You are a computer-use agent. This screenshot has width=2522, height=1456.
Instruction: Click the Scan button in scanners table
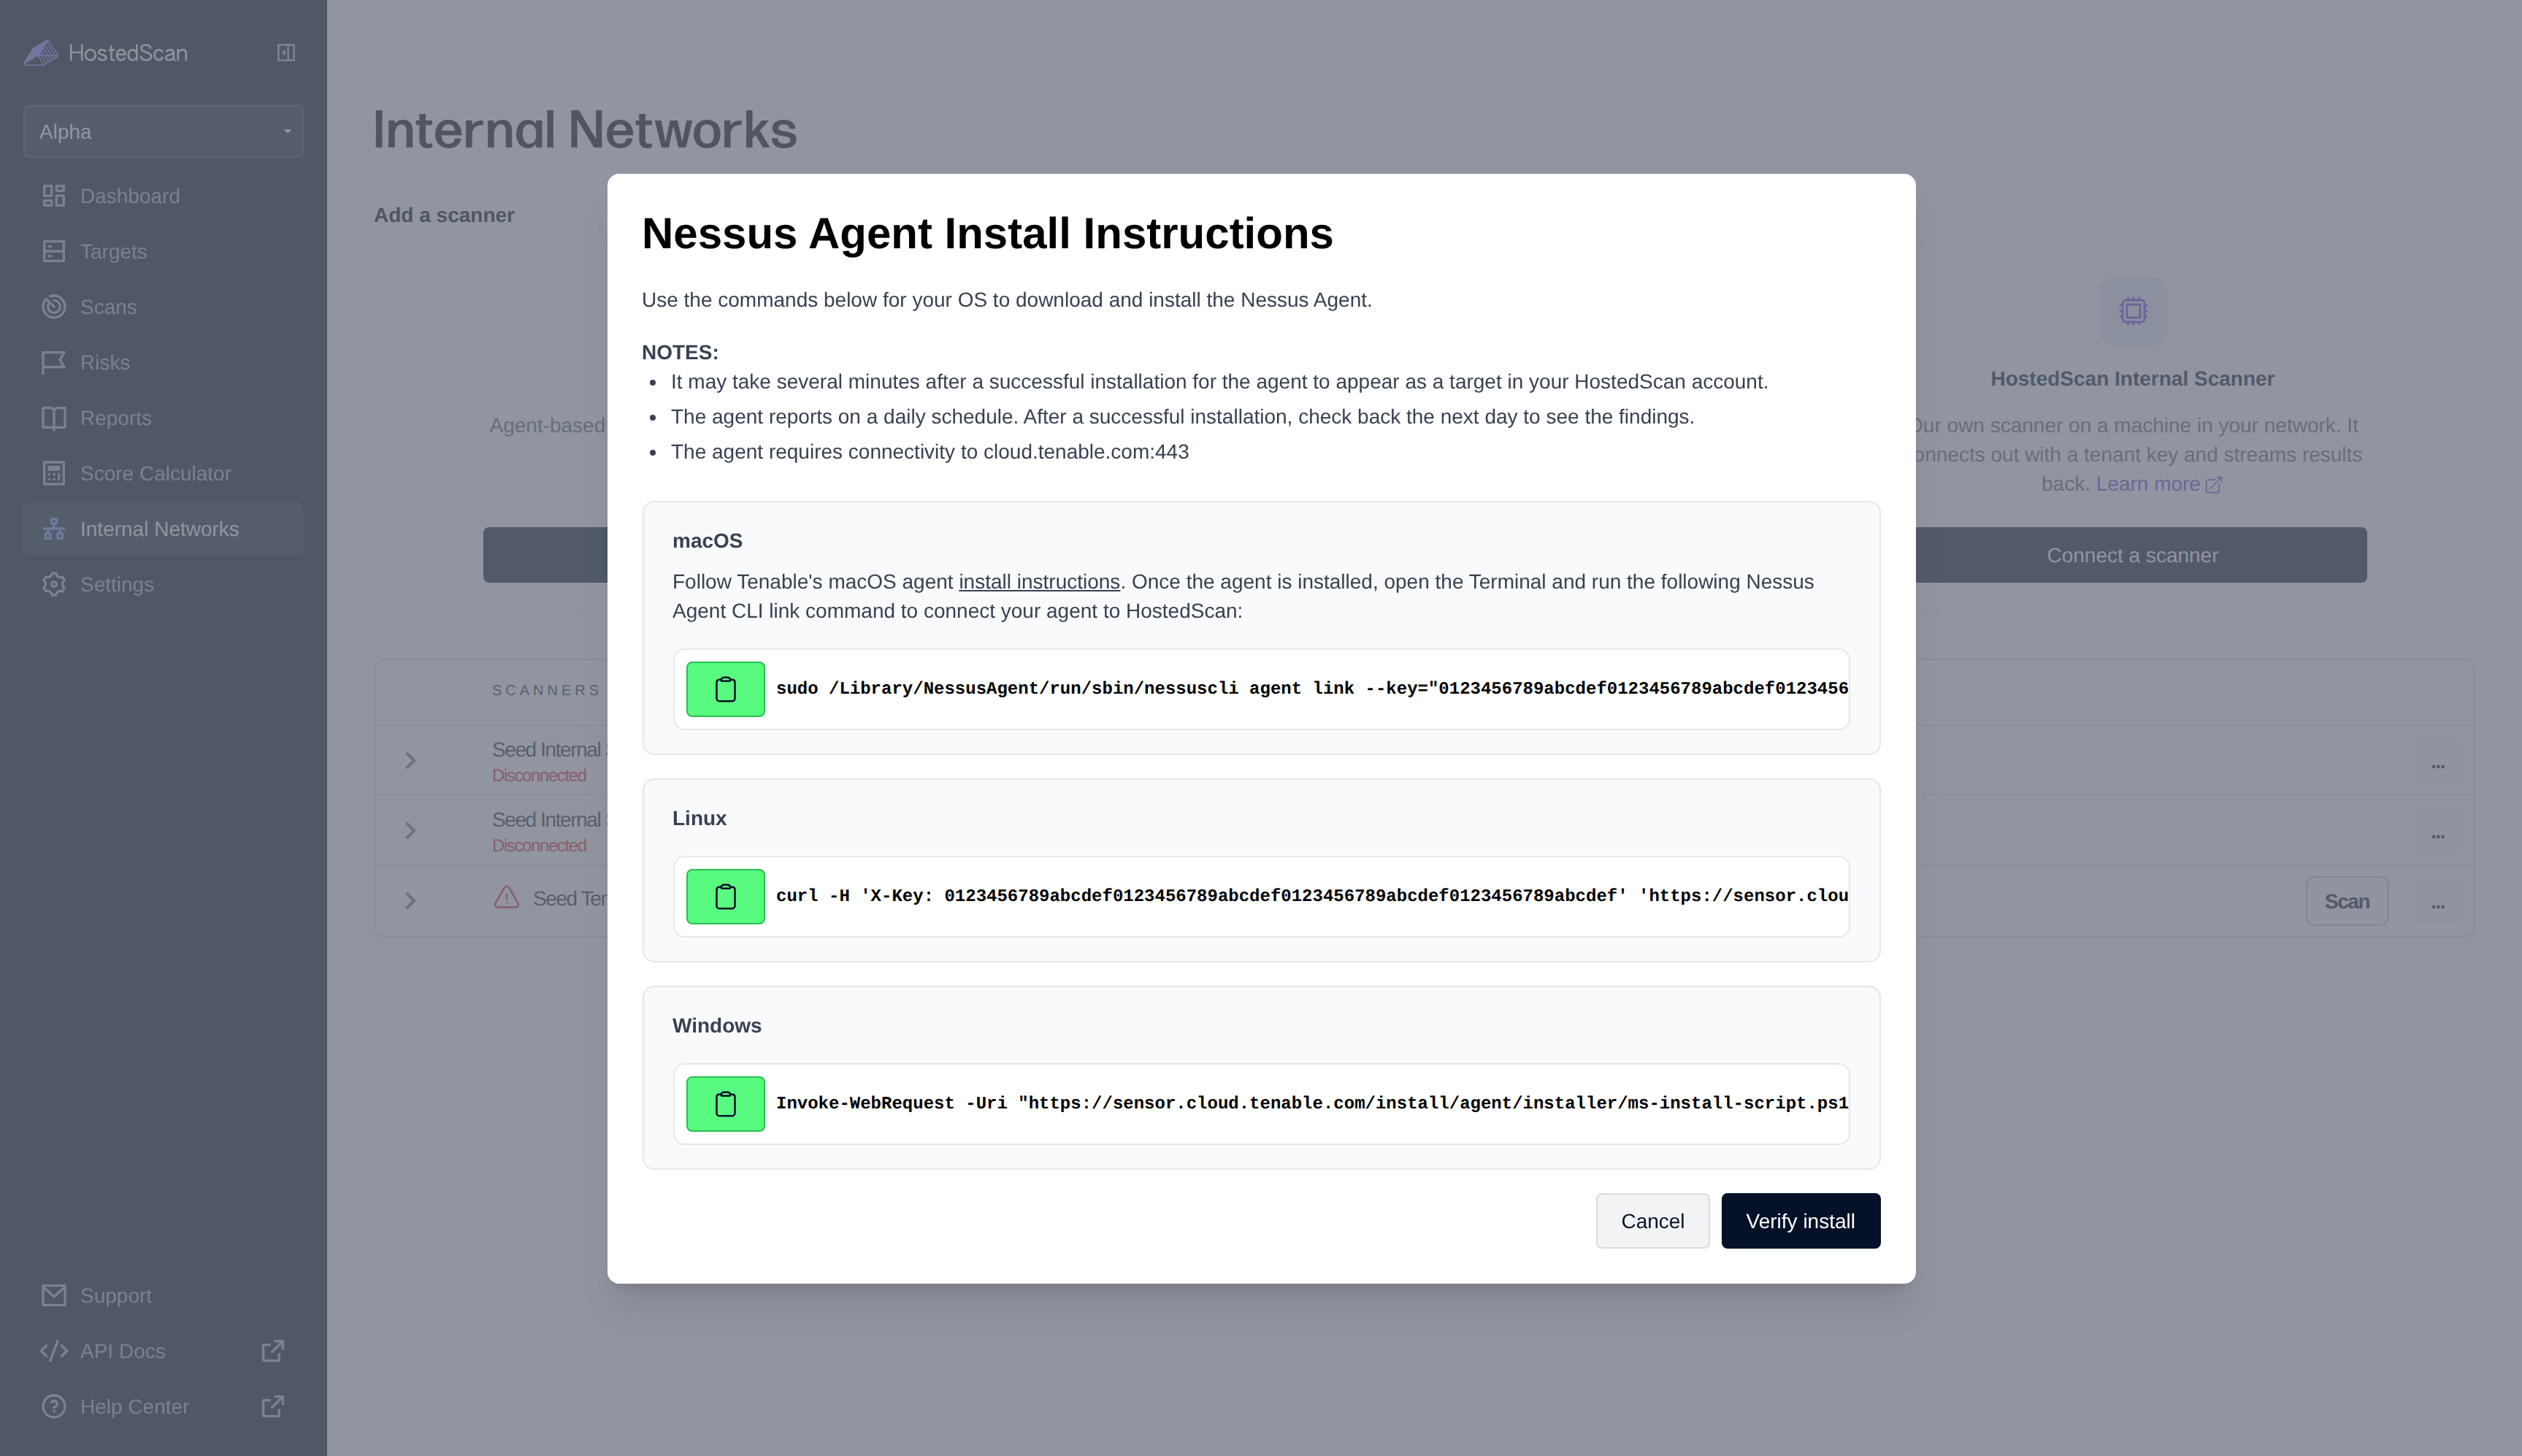click(2347, 901)
